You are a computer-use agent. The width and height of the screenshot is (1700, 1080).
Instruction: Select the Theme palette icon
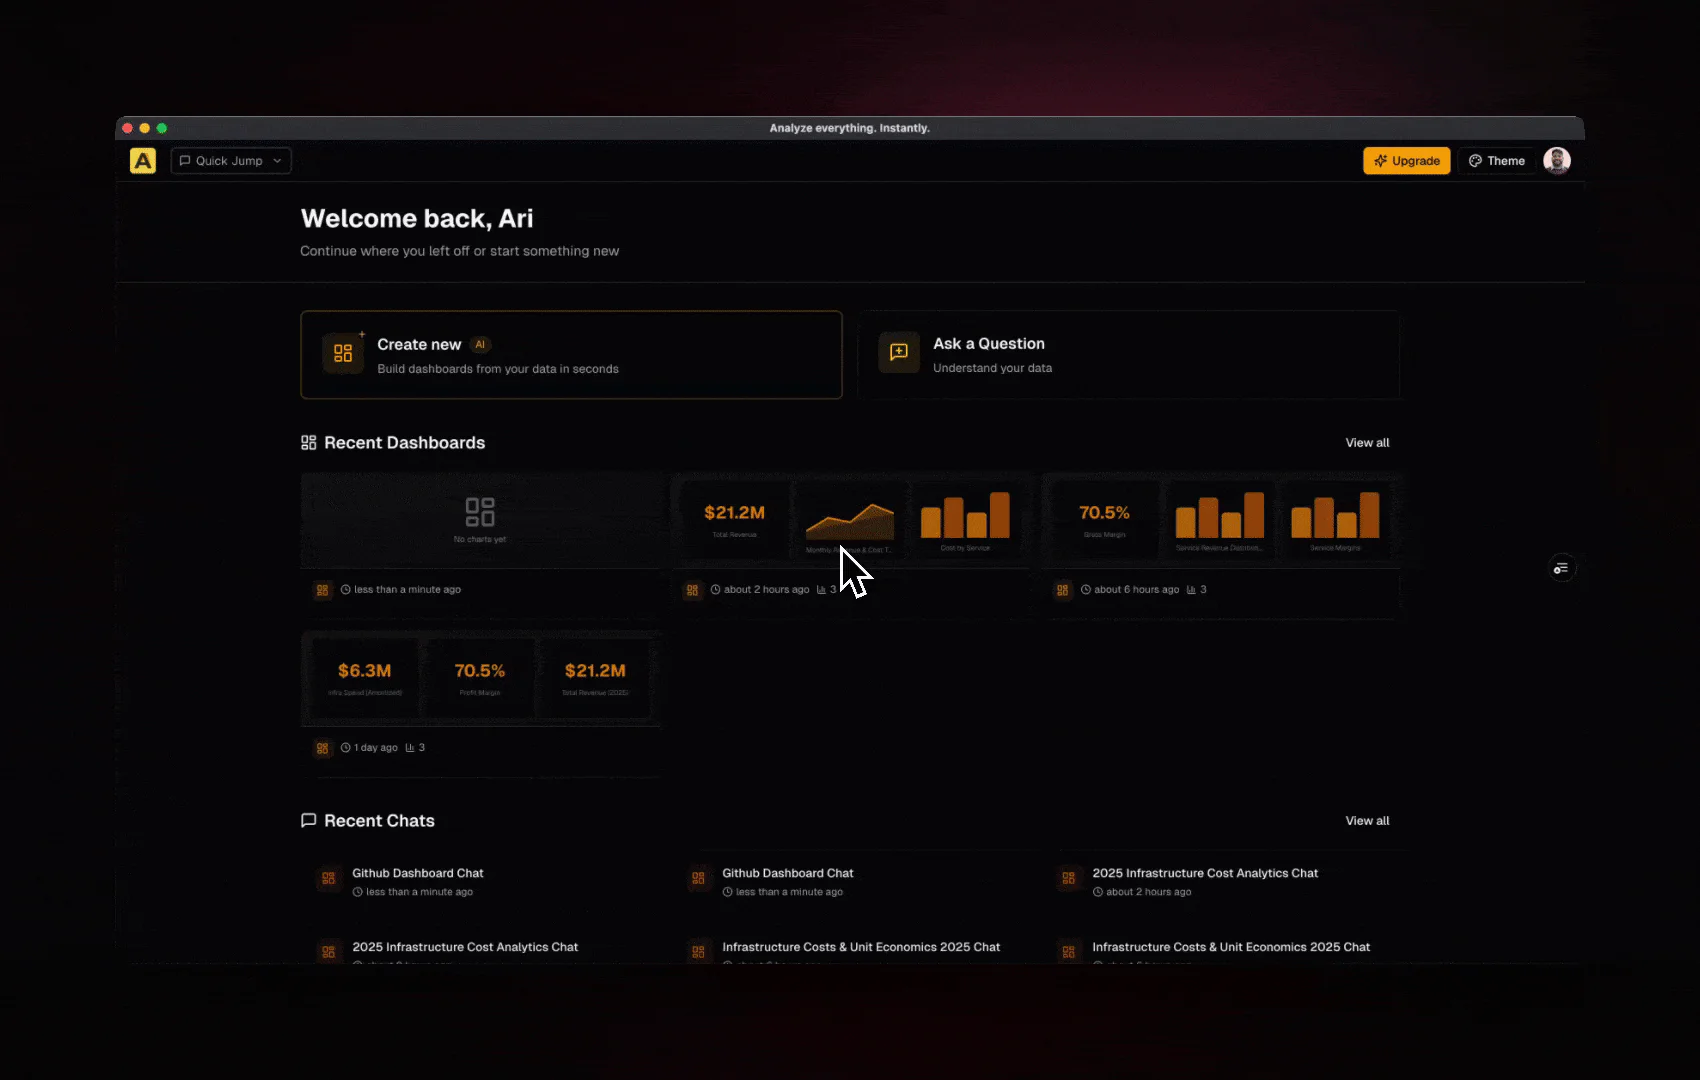click(x=1475, y=160)
